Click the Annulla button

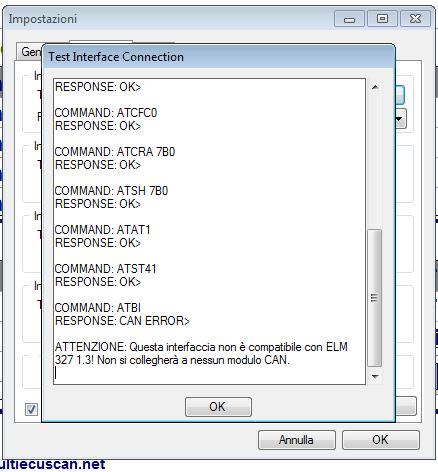(297, 440)
